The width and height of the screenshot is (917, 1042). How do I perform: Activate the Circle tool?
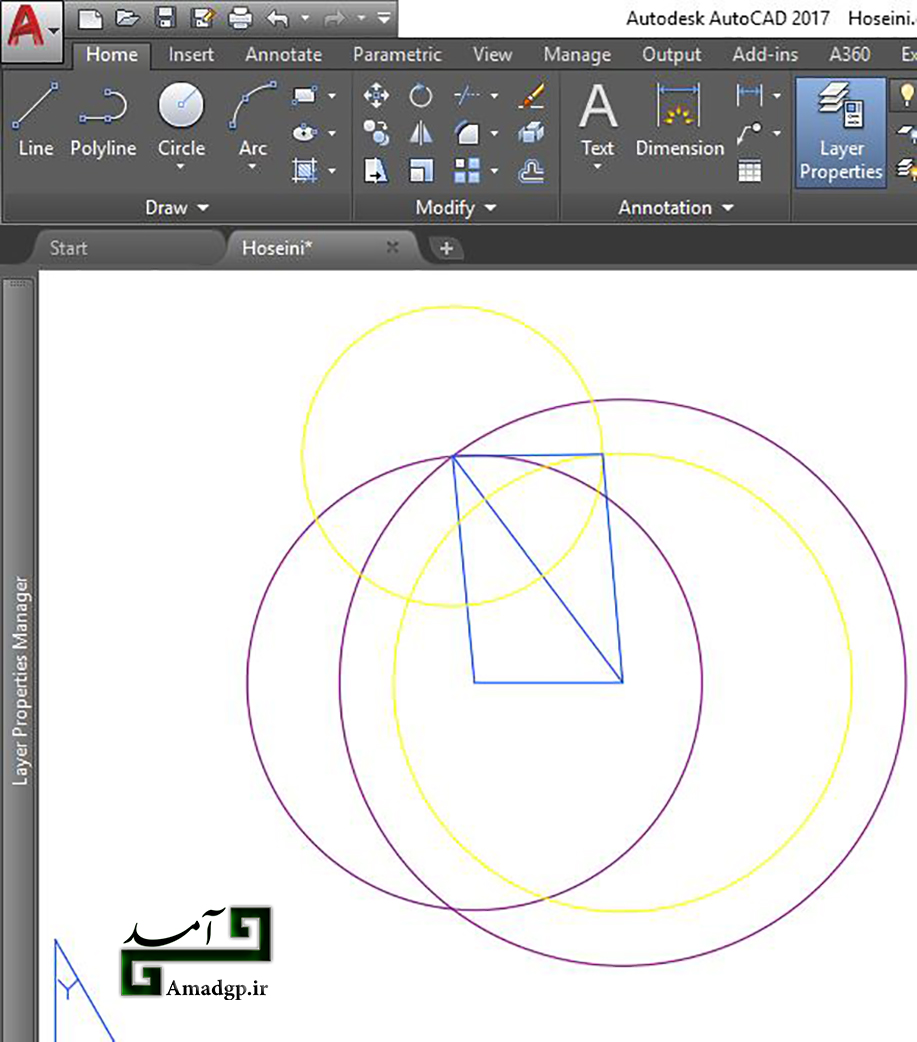click(x=181, y=120)
